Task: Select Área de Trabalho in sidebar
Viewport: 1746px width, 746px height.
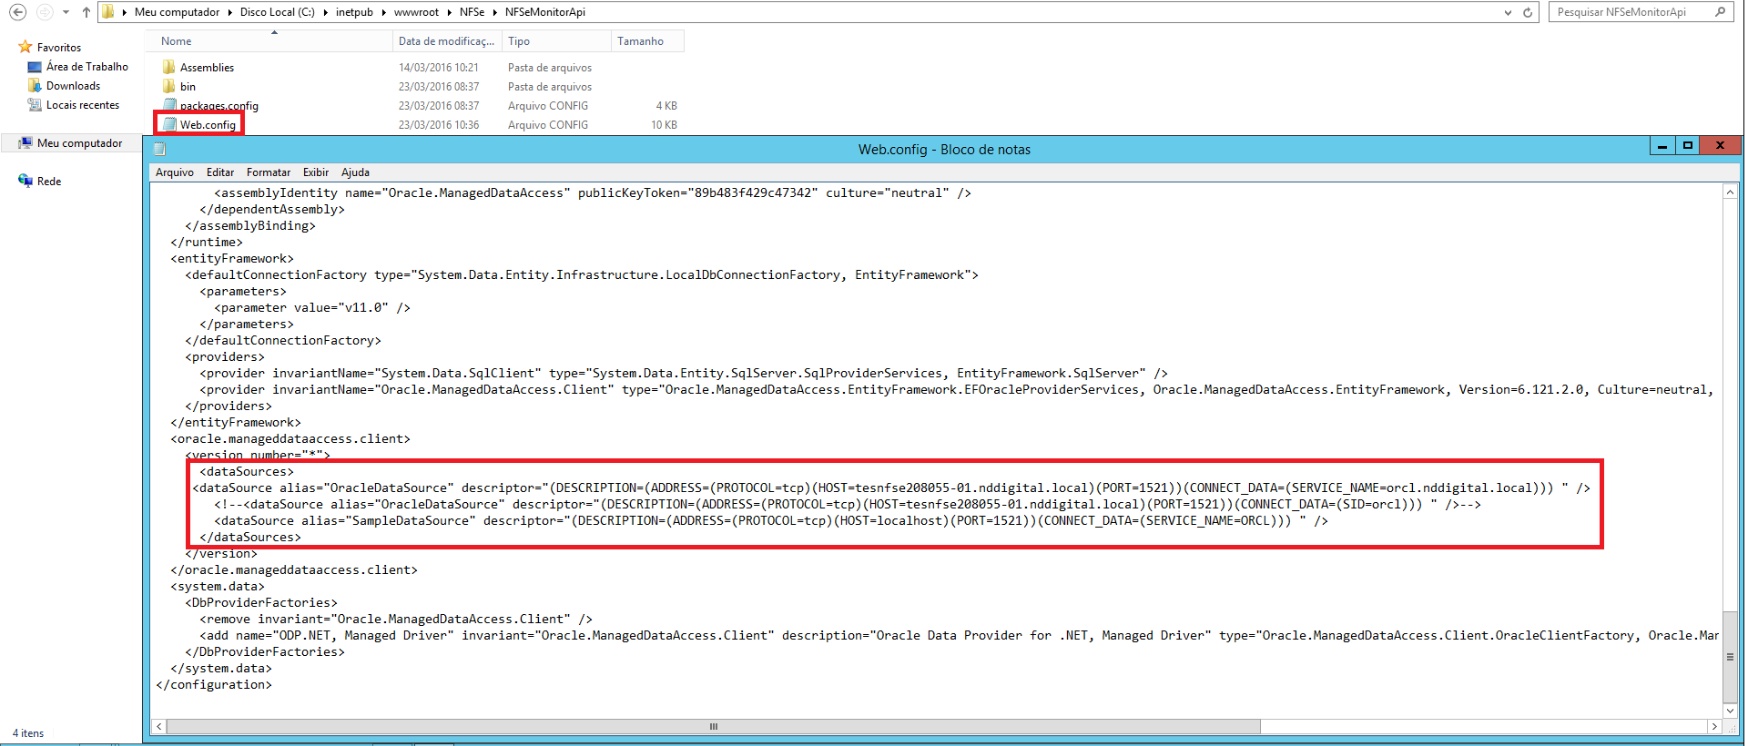Action: coord(86,67)
